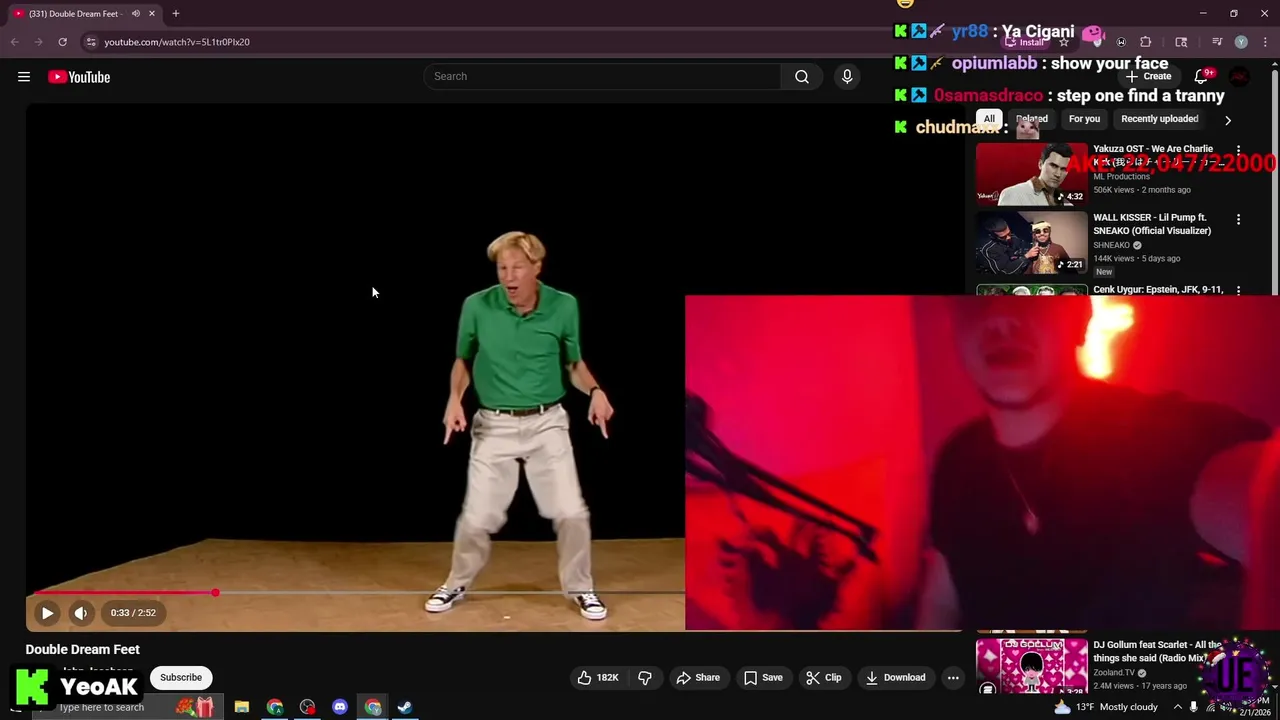Select the Recently uploaded chip
The image size is (1280, 720).
tap(1160, 119)
